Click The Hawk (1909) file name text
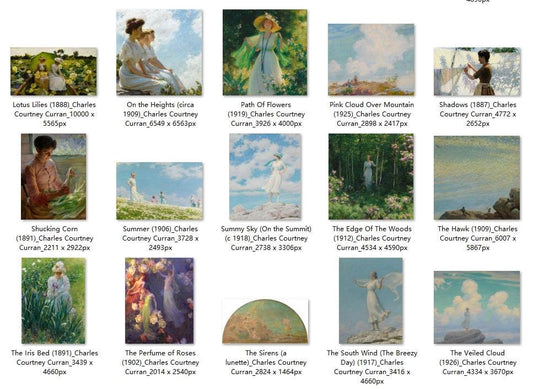 (478, 238)
